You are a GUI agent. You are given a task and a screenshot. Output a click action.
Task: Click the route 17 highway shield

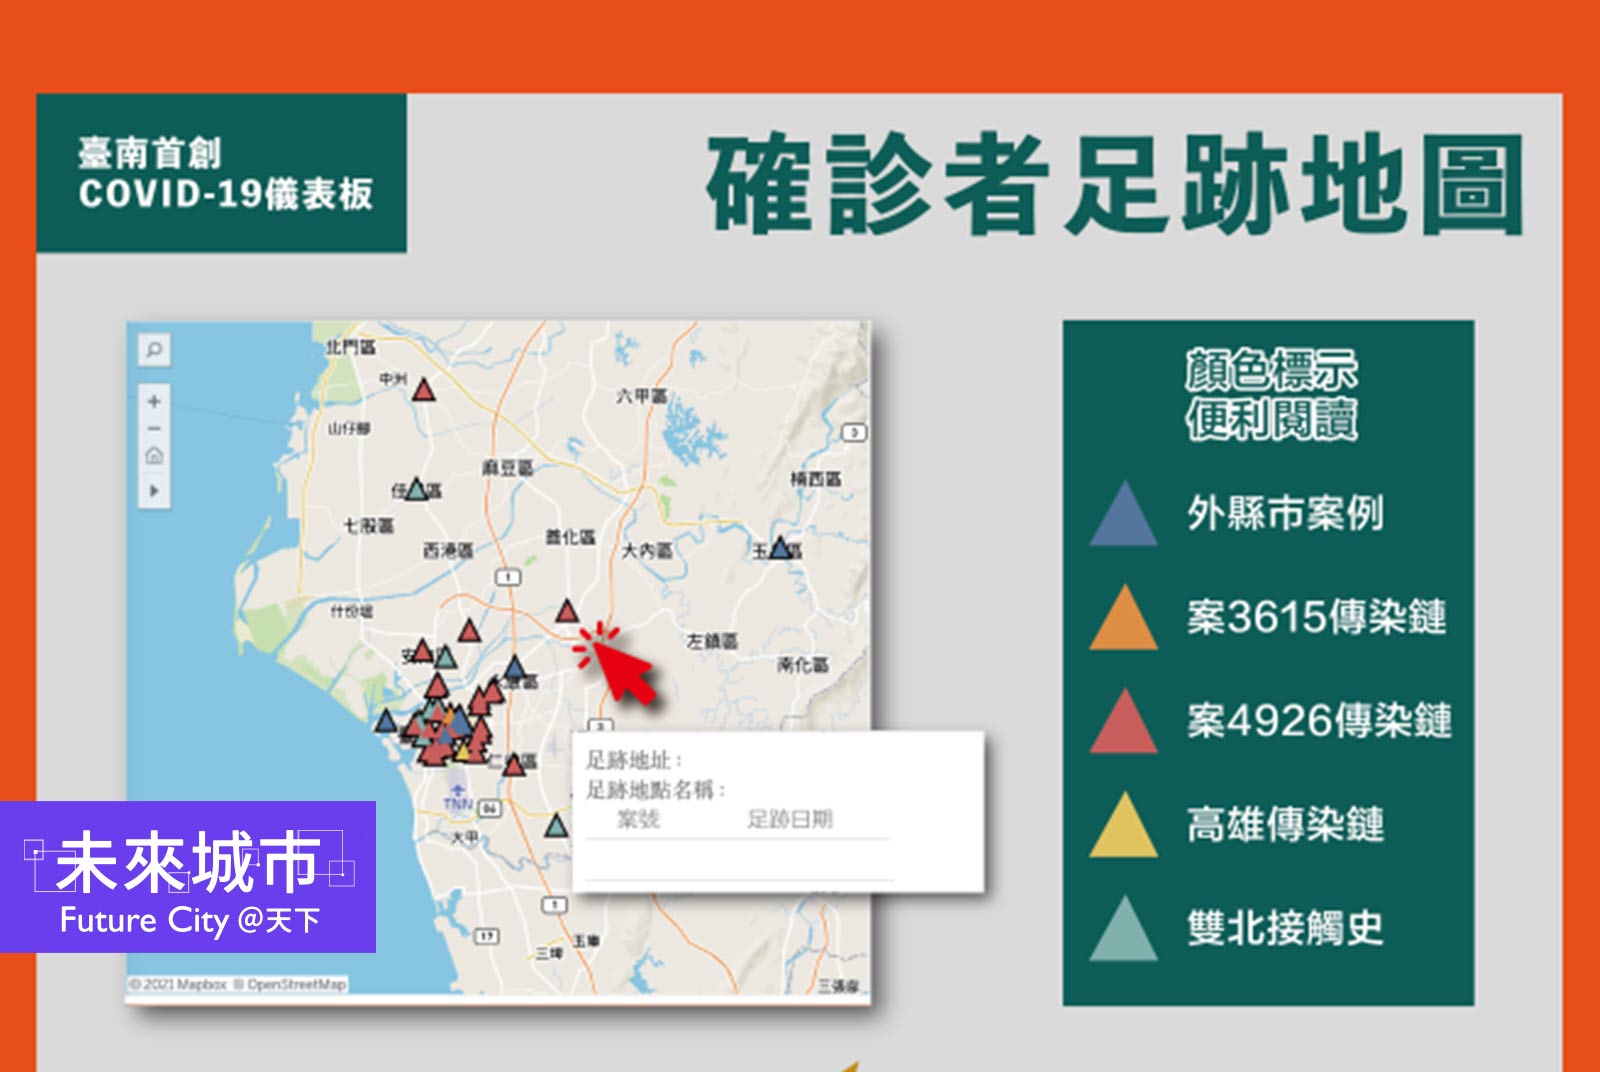487,936
